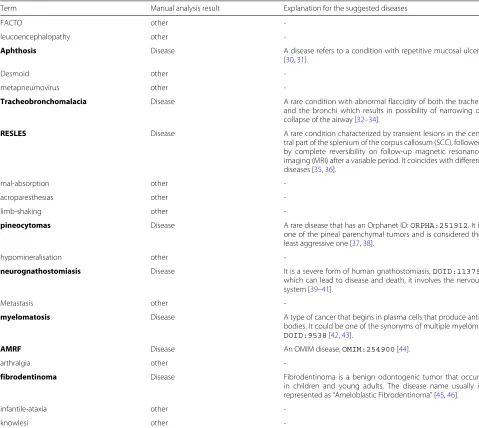Screen dimensions: 479x428
Task: Select the term 'arthralgia'
Action: pyautogui.click(x=15, y=363)
